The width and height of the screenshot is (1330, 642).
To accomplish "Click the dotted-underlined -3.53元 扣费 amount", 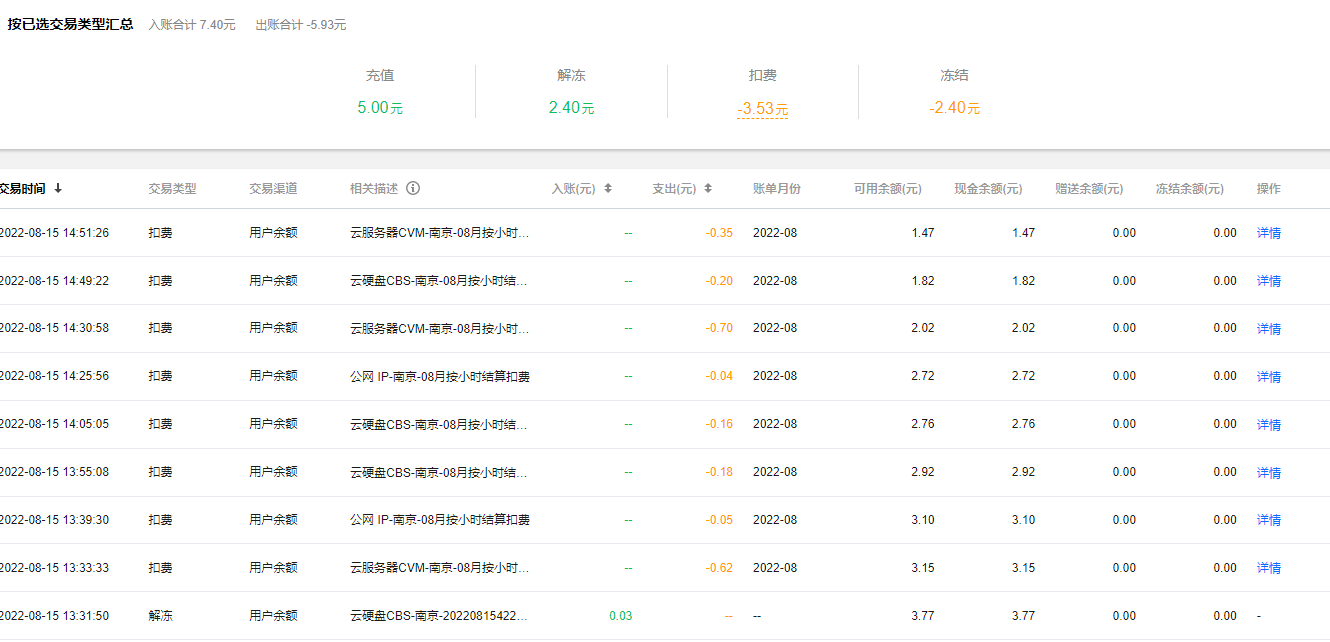I will [x=760, y=106].
